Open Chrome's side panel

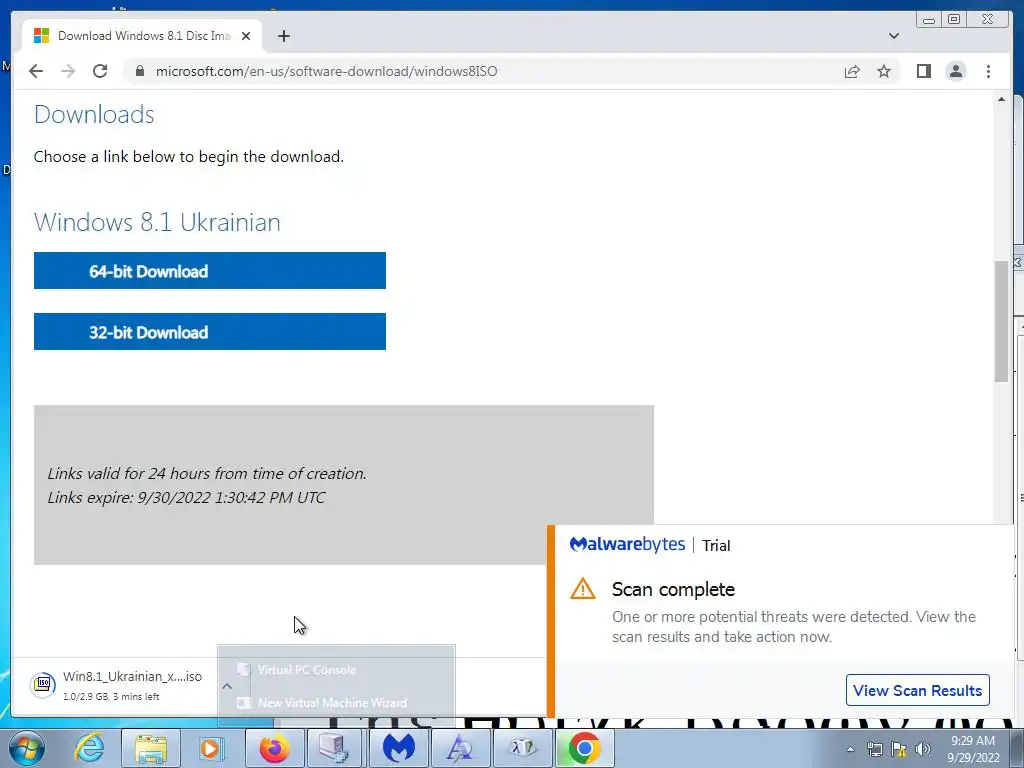923,71
